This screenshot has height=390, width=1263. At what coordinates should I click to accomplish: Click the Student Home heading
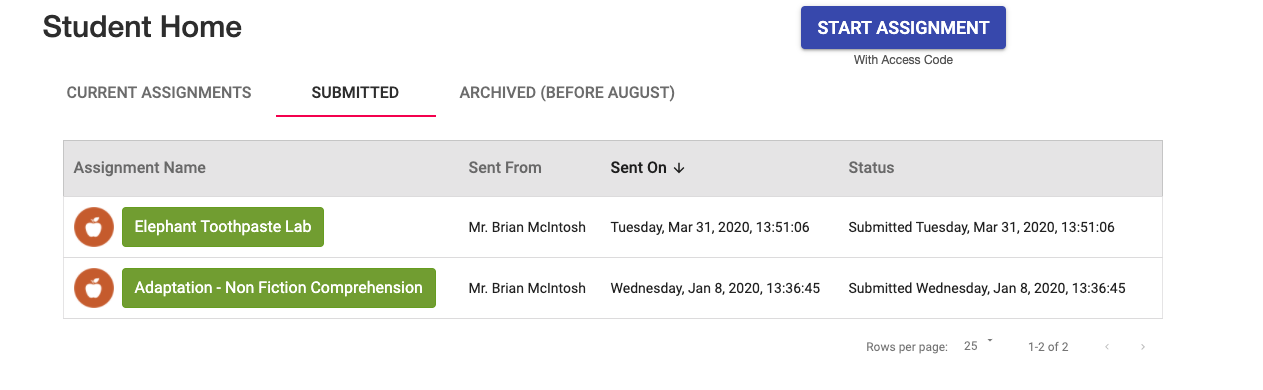[142, 27]
